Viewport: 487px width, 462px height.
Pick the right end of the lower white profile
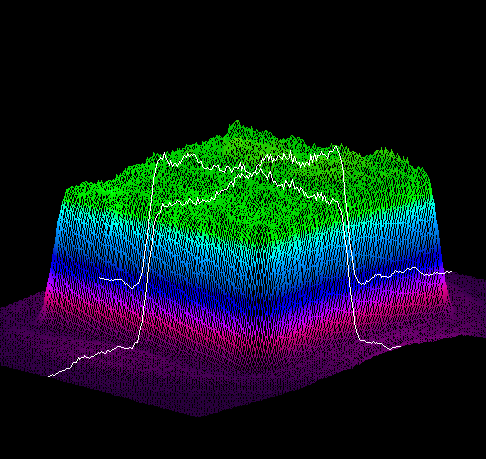400,347
